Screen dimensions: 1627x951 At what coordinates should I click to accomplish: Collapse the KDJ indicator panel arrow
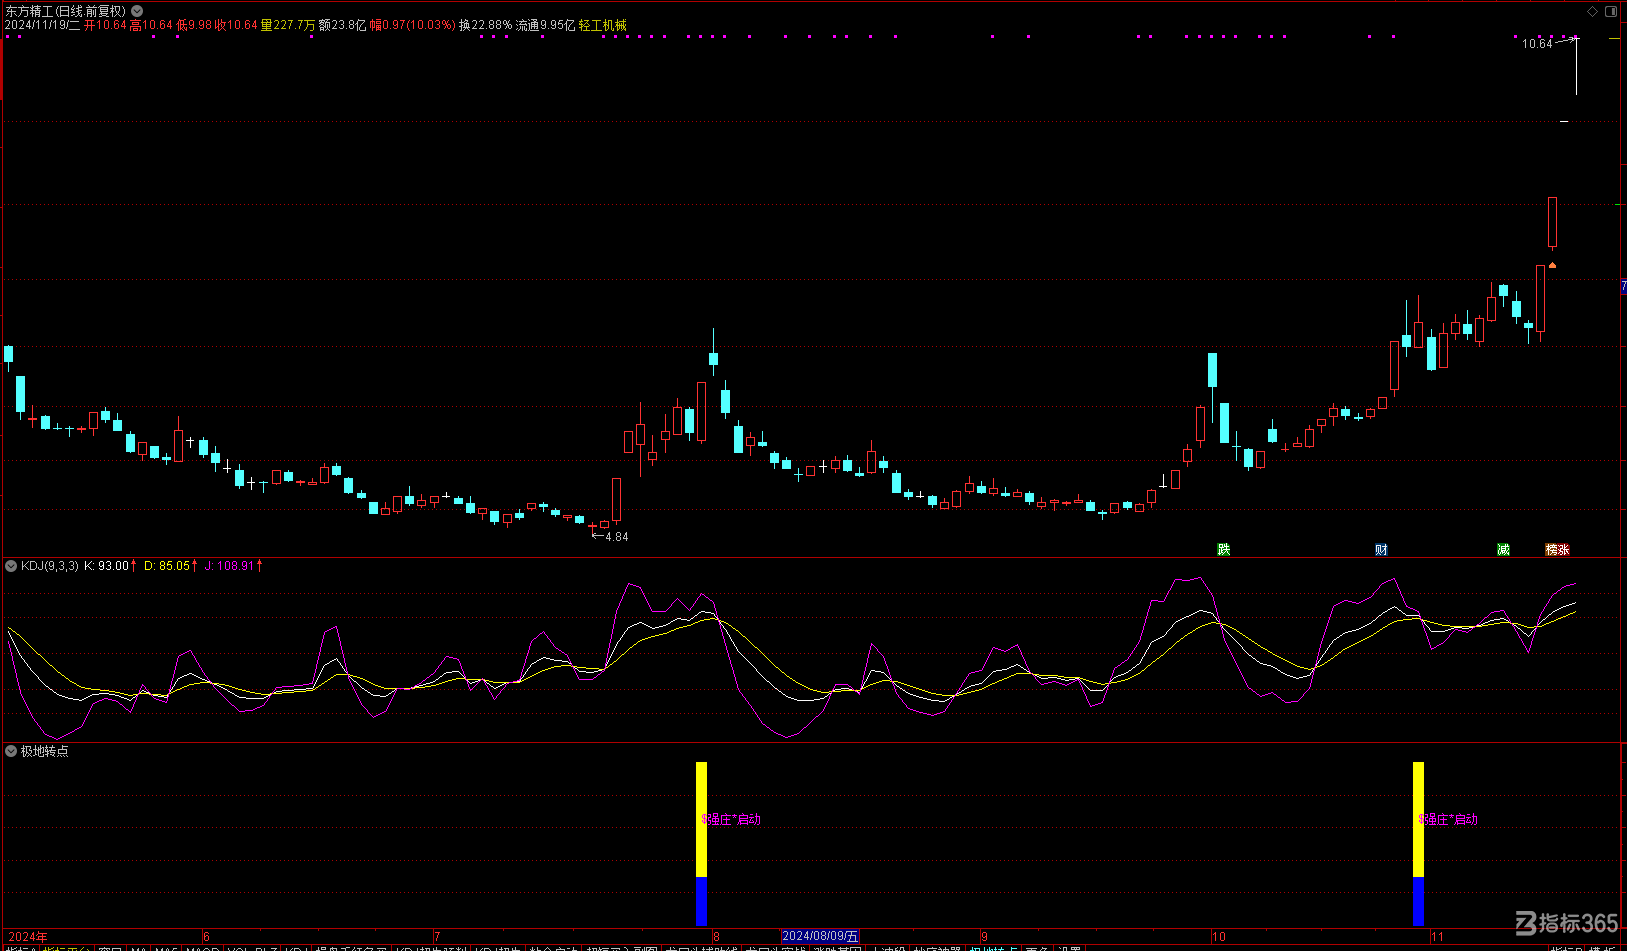pyautogui.click(x=11, y=566)
